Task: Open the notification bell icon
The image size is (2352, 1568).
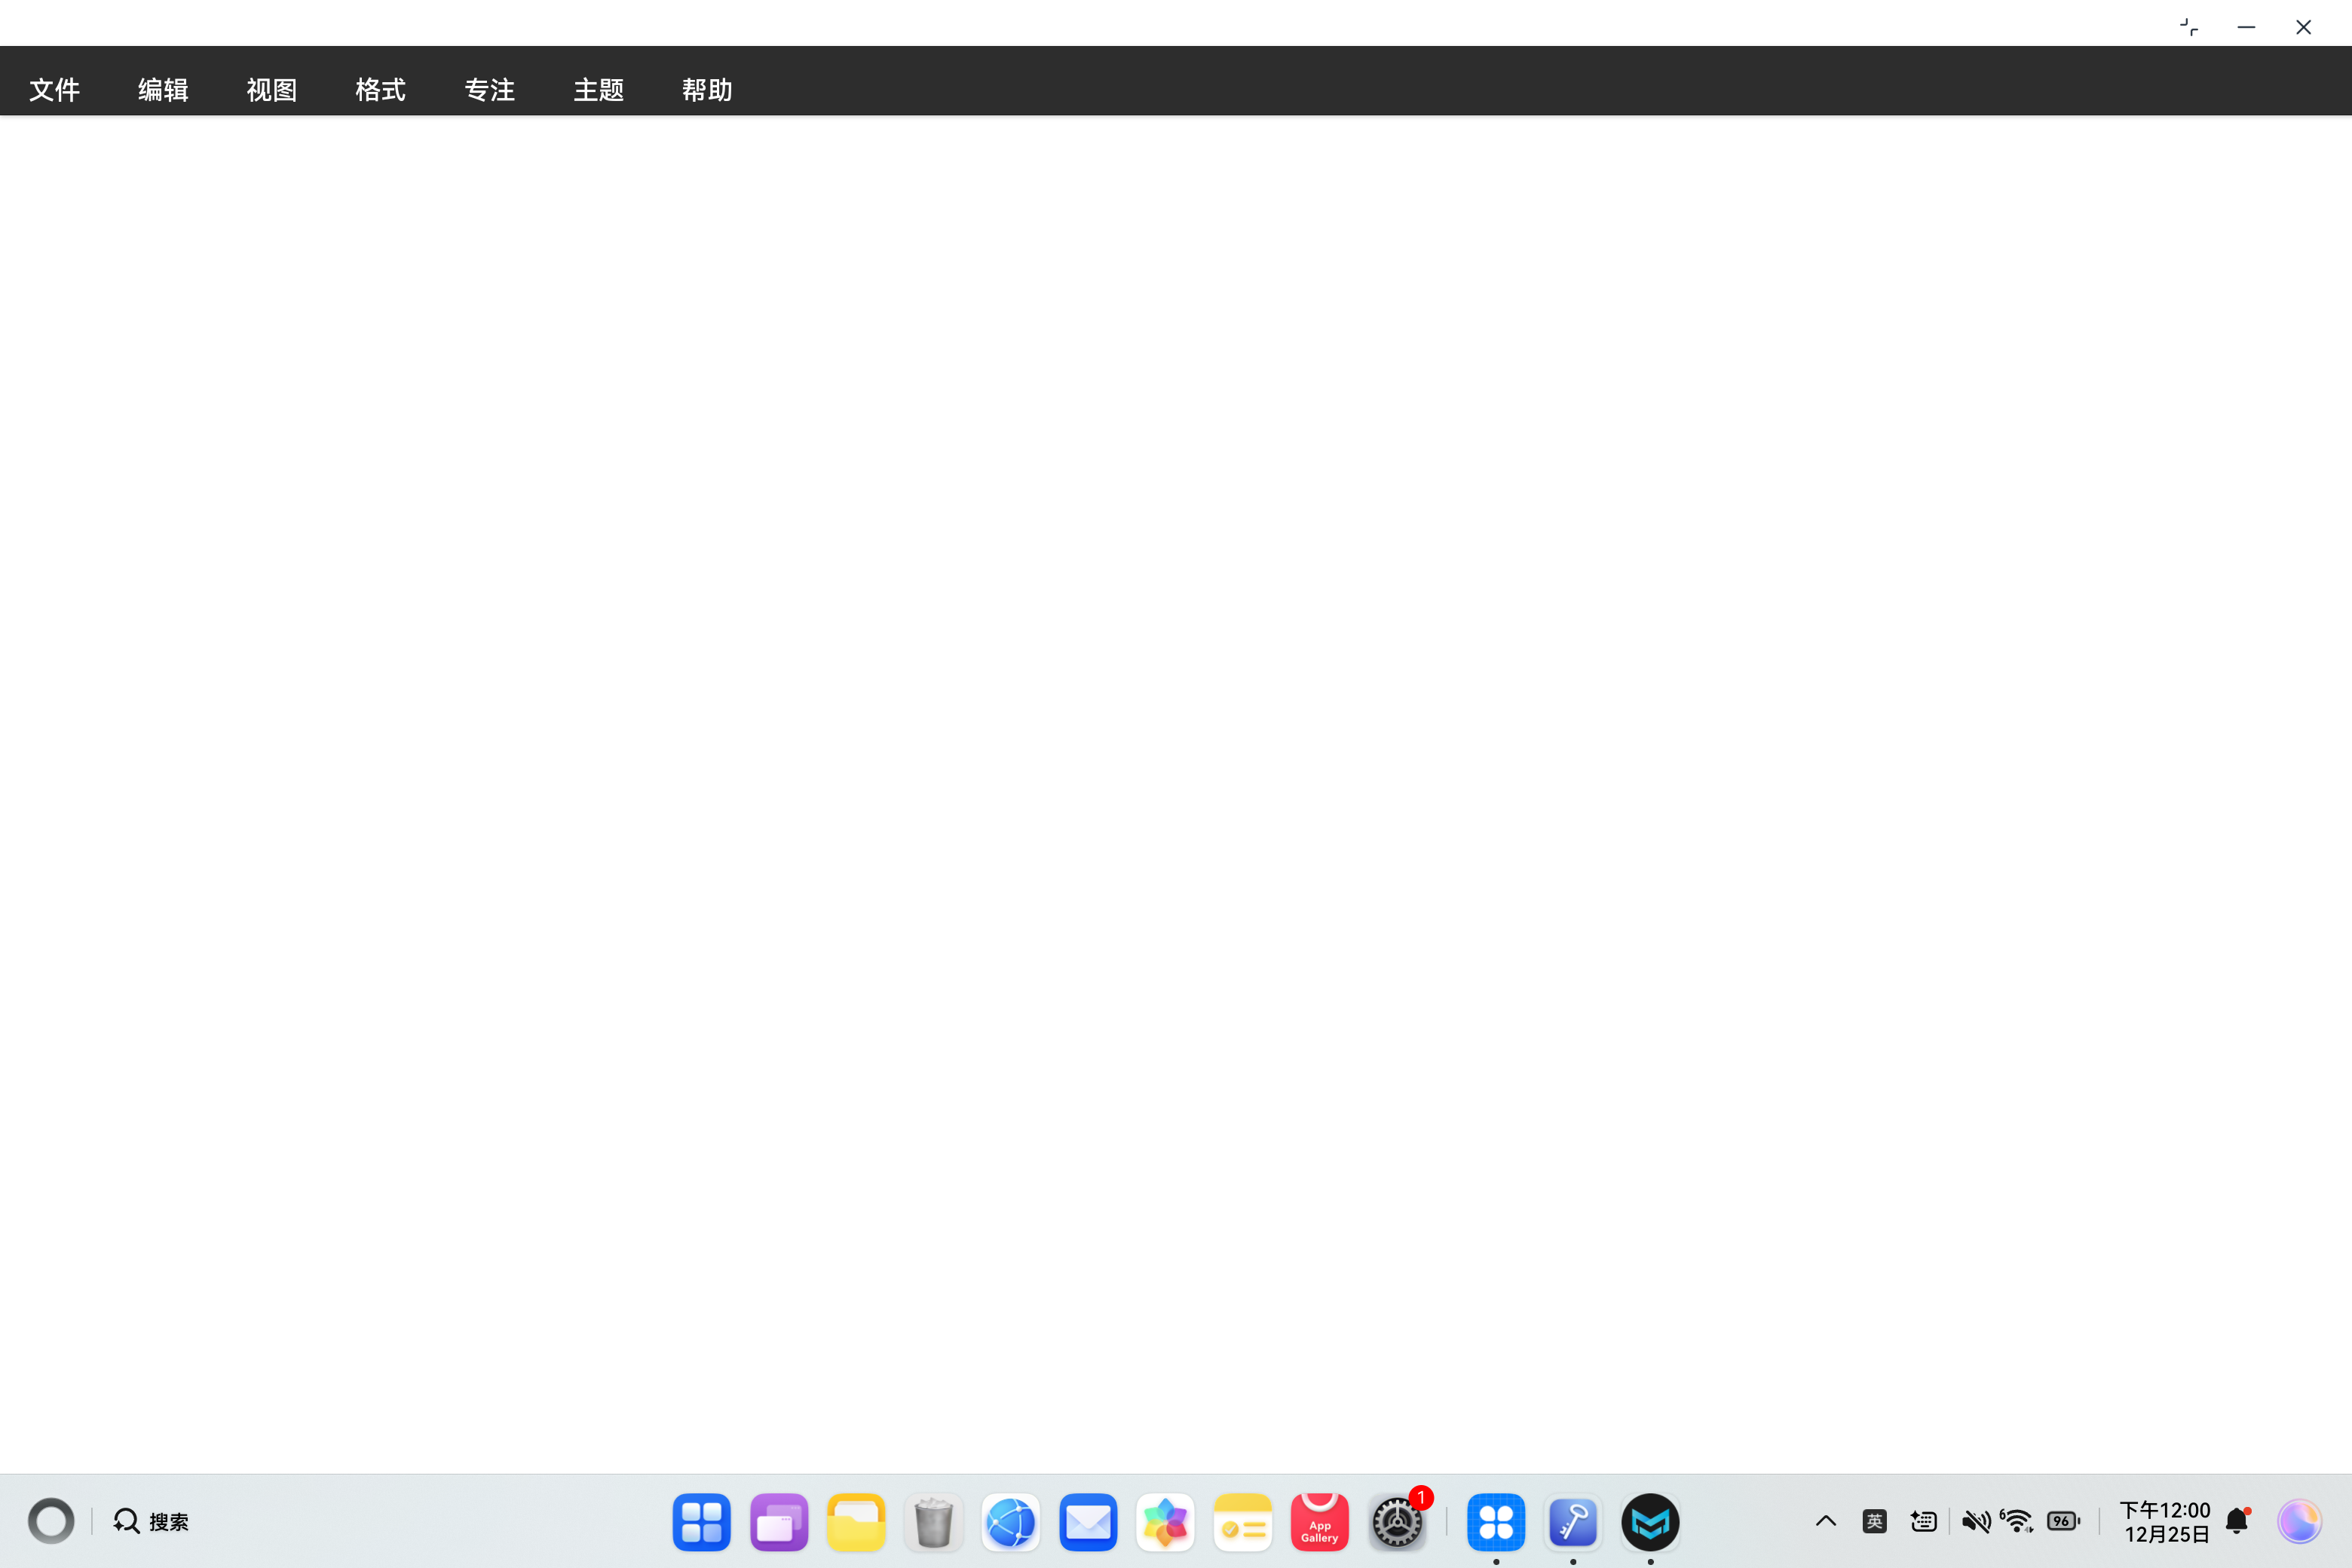Action: (2238, 1521)
